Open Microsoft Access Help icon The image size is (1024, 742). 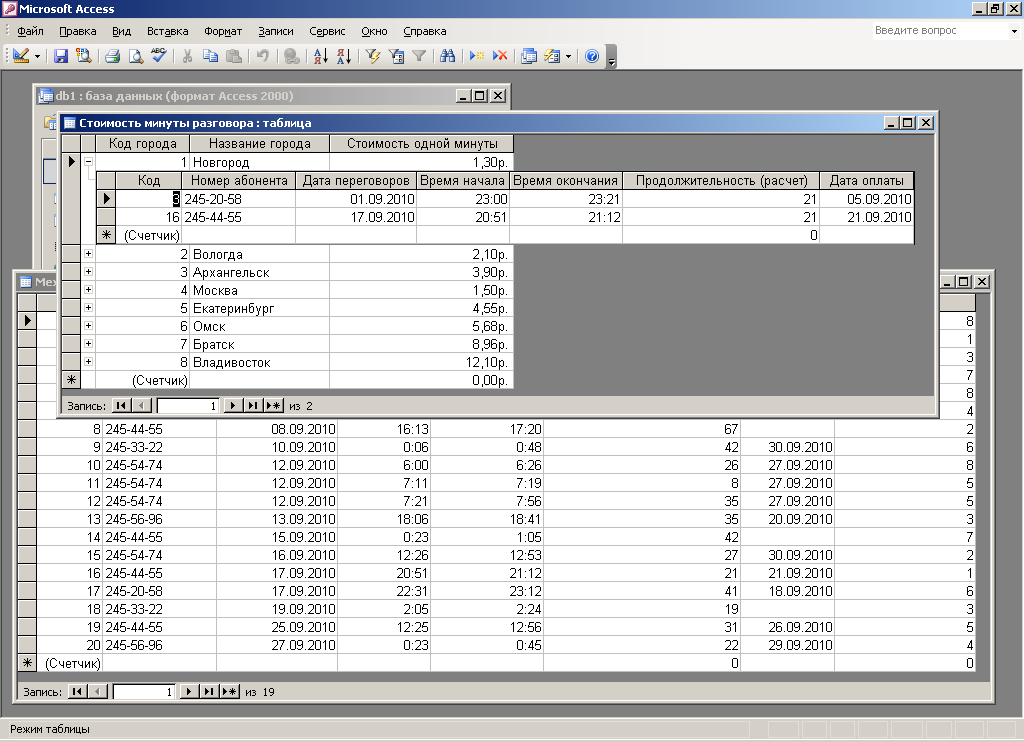click(x=592, y=56)
